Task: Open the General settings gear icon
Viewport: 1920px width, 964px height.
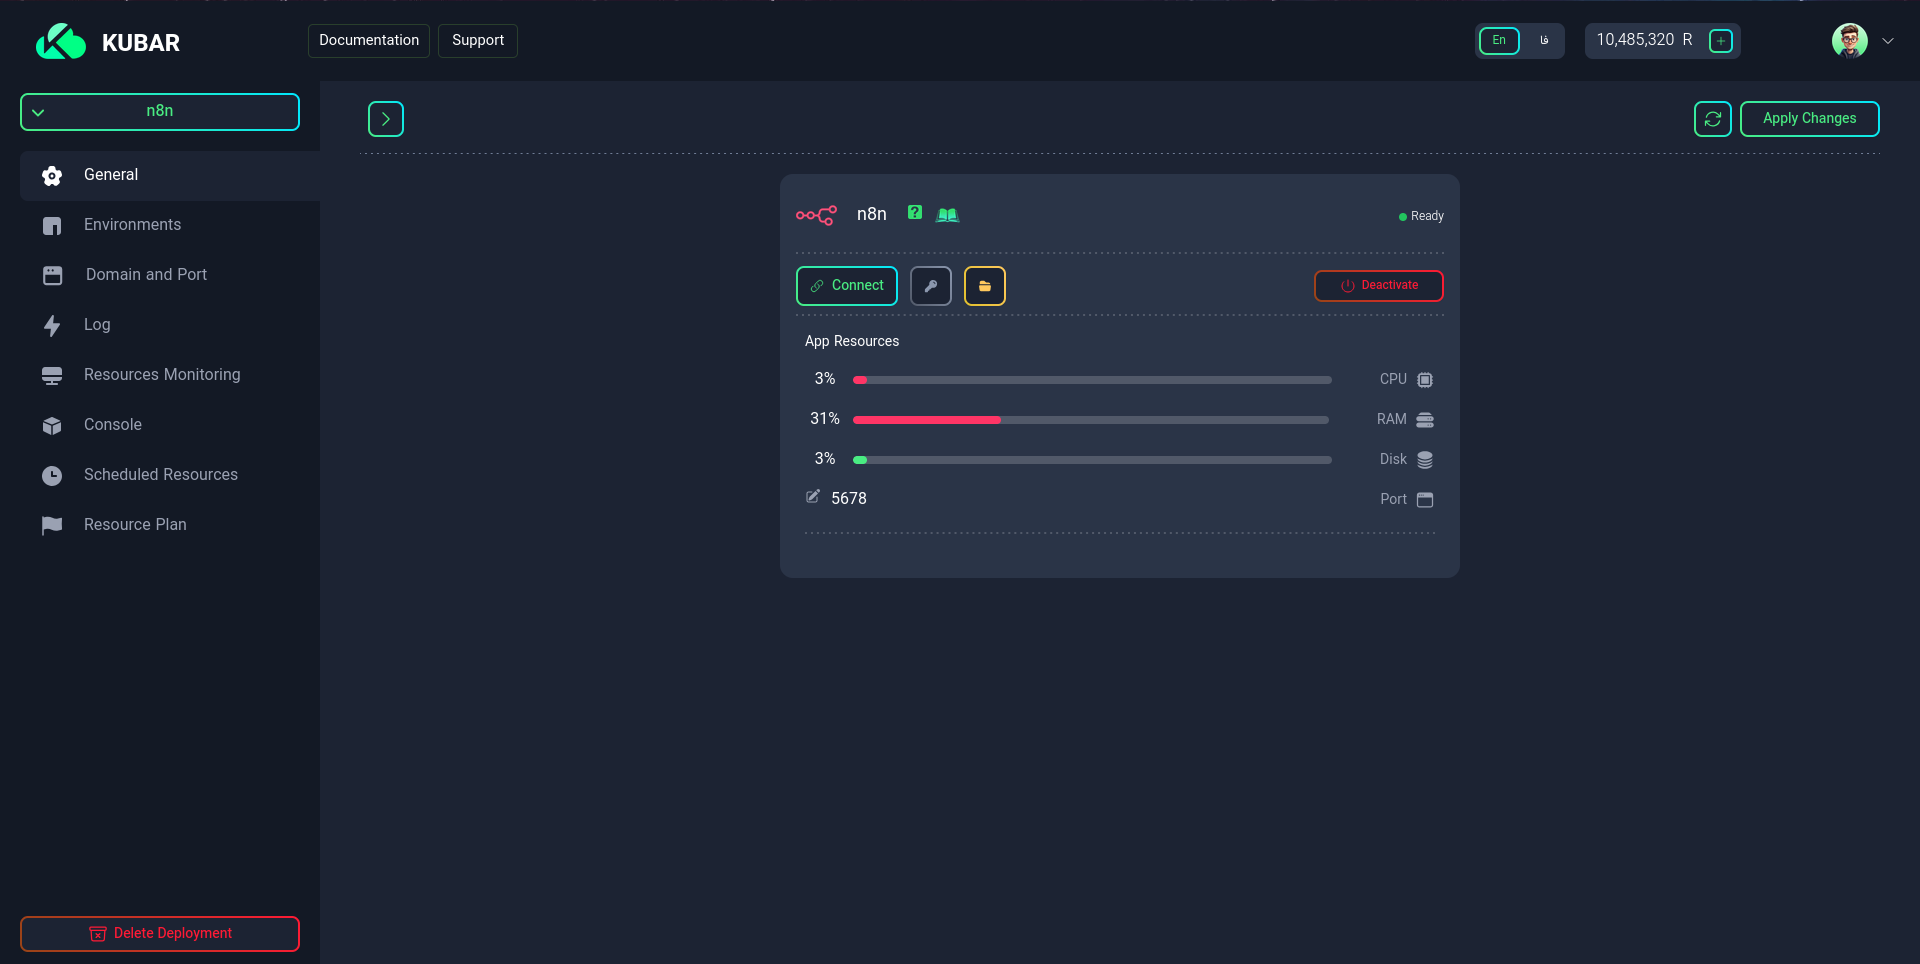Action: tap(52, 176)
